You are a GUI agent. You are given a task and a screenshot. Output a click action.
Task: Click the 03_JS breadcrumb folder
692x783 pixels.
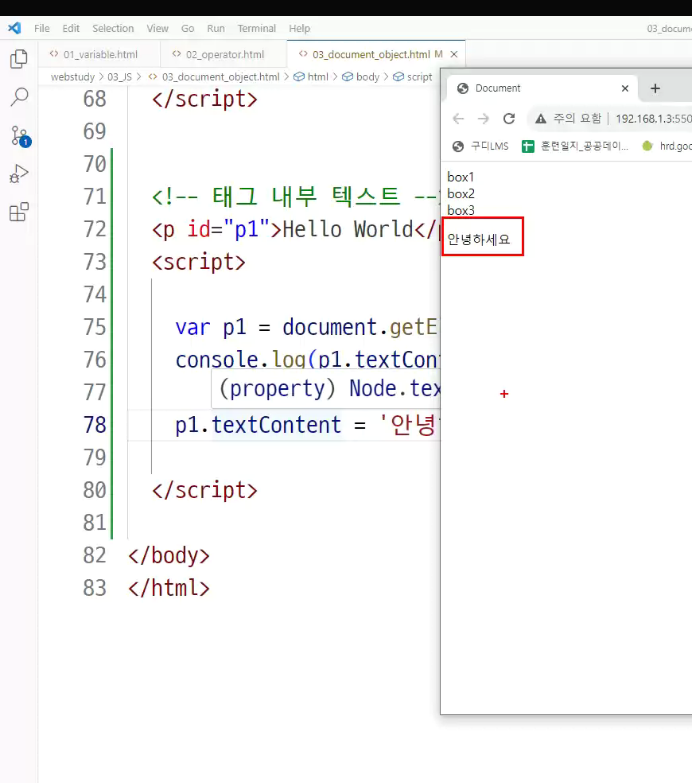[x=119, y=77]
